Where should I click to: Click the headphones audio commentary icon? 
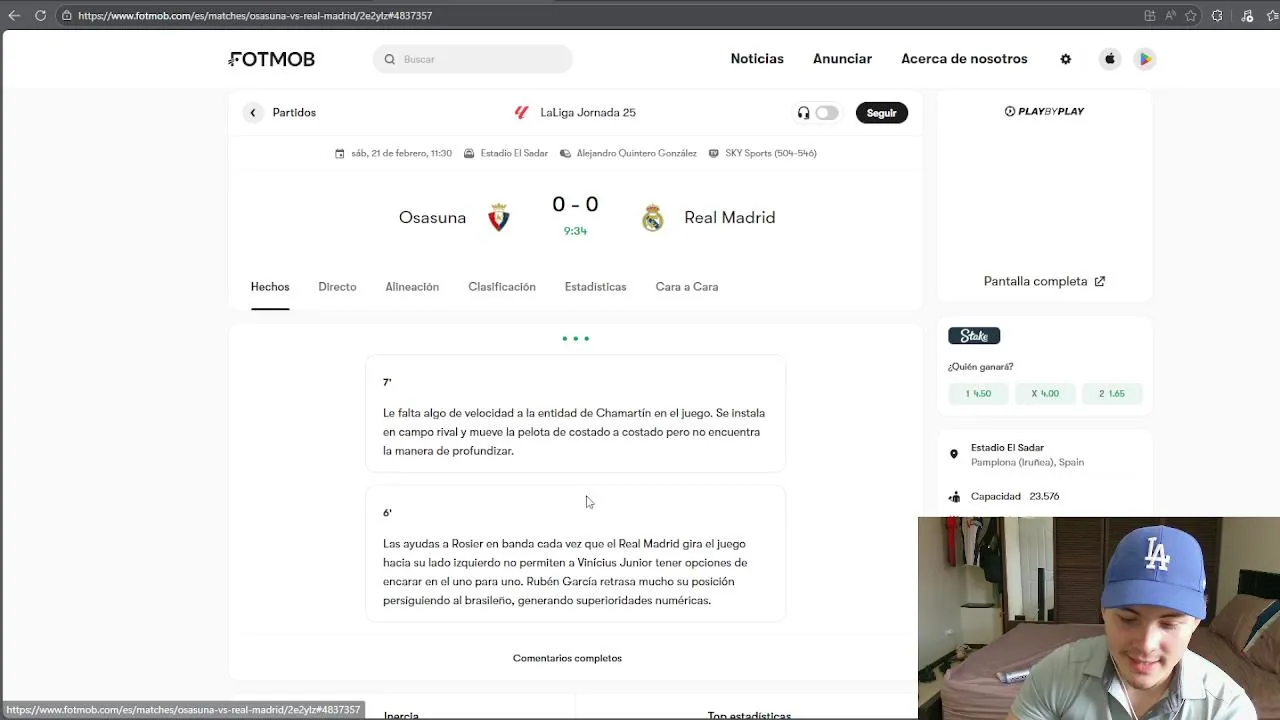pyautogui.click(x=803, y=113)
